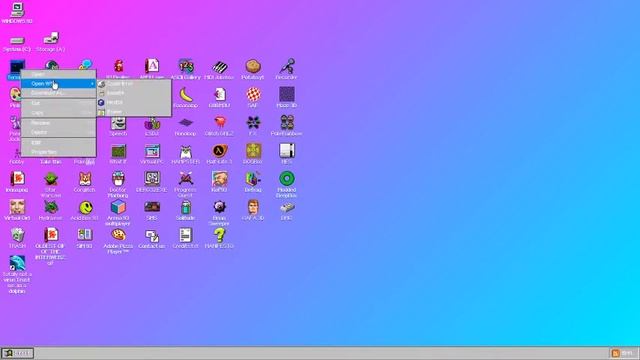Open the Virtual Girl icon
The image size is (640, 360).
point(17,210)
